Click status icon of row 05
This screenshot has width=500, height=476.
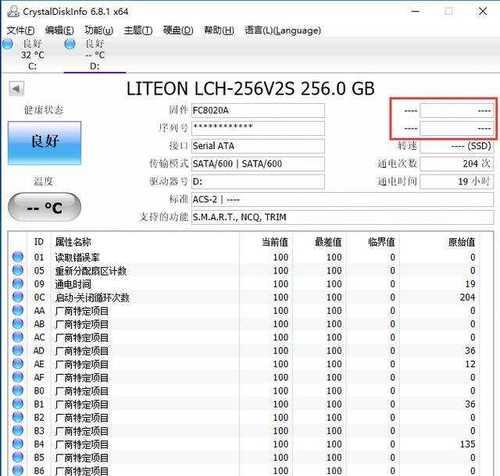click(18, 270)
